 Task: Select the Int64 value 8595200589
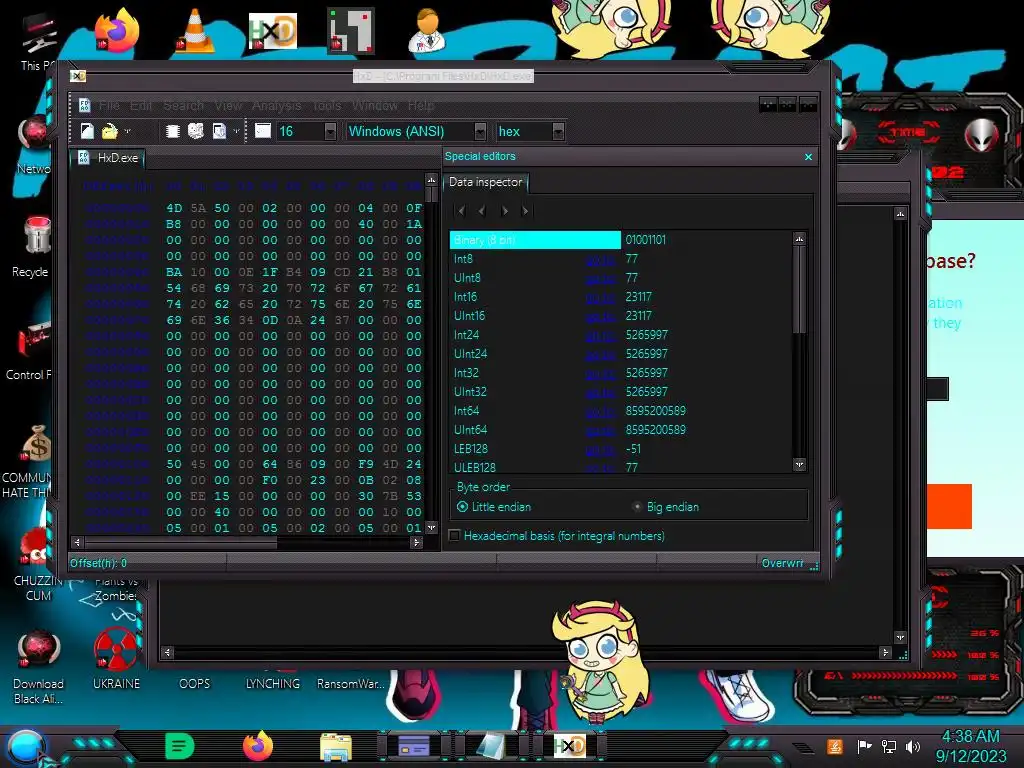[656, 411]
